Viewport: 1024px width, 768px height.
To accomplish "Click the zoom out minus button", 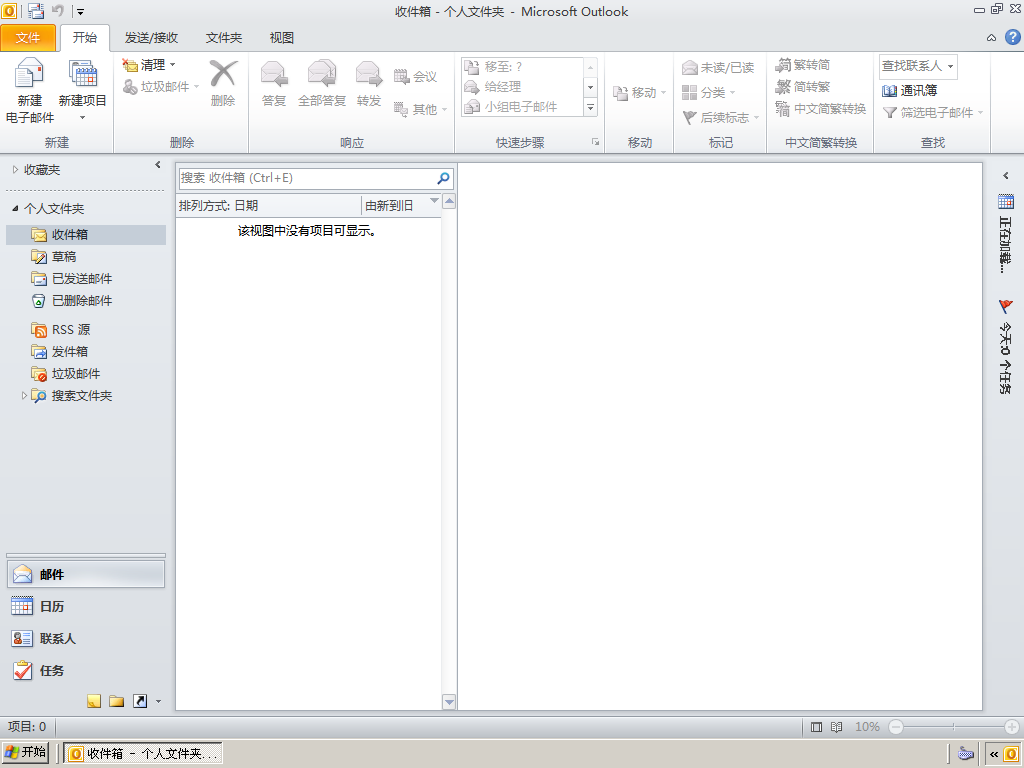I will pos(896,727).
